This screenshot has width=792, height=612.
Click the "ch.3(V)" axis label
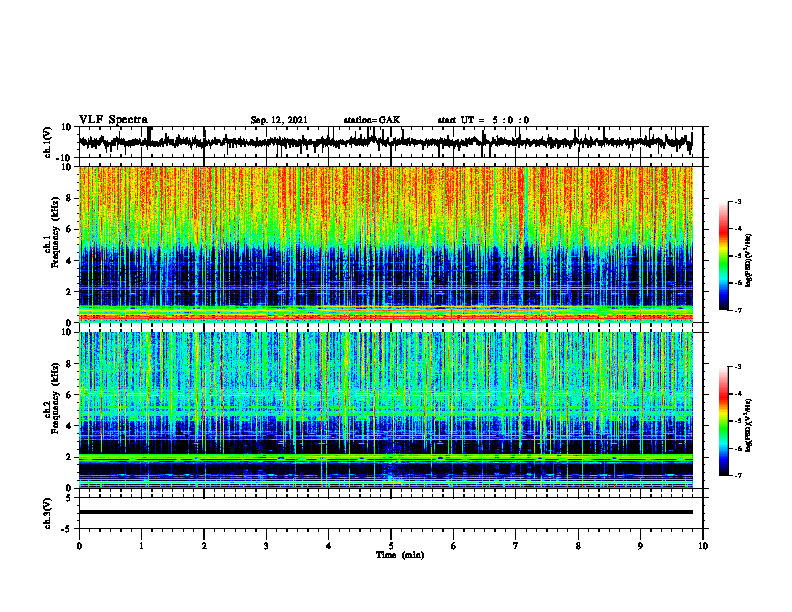pyautogui.click(x=47, y=513)
